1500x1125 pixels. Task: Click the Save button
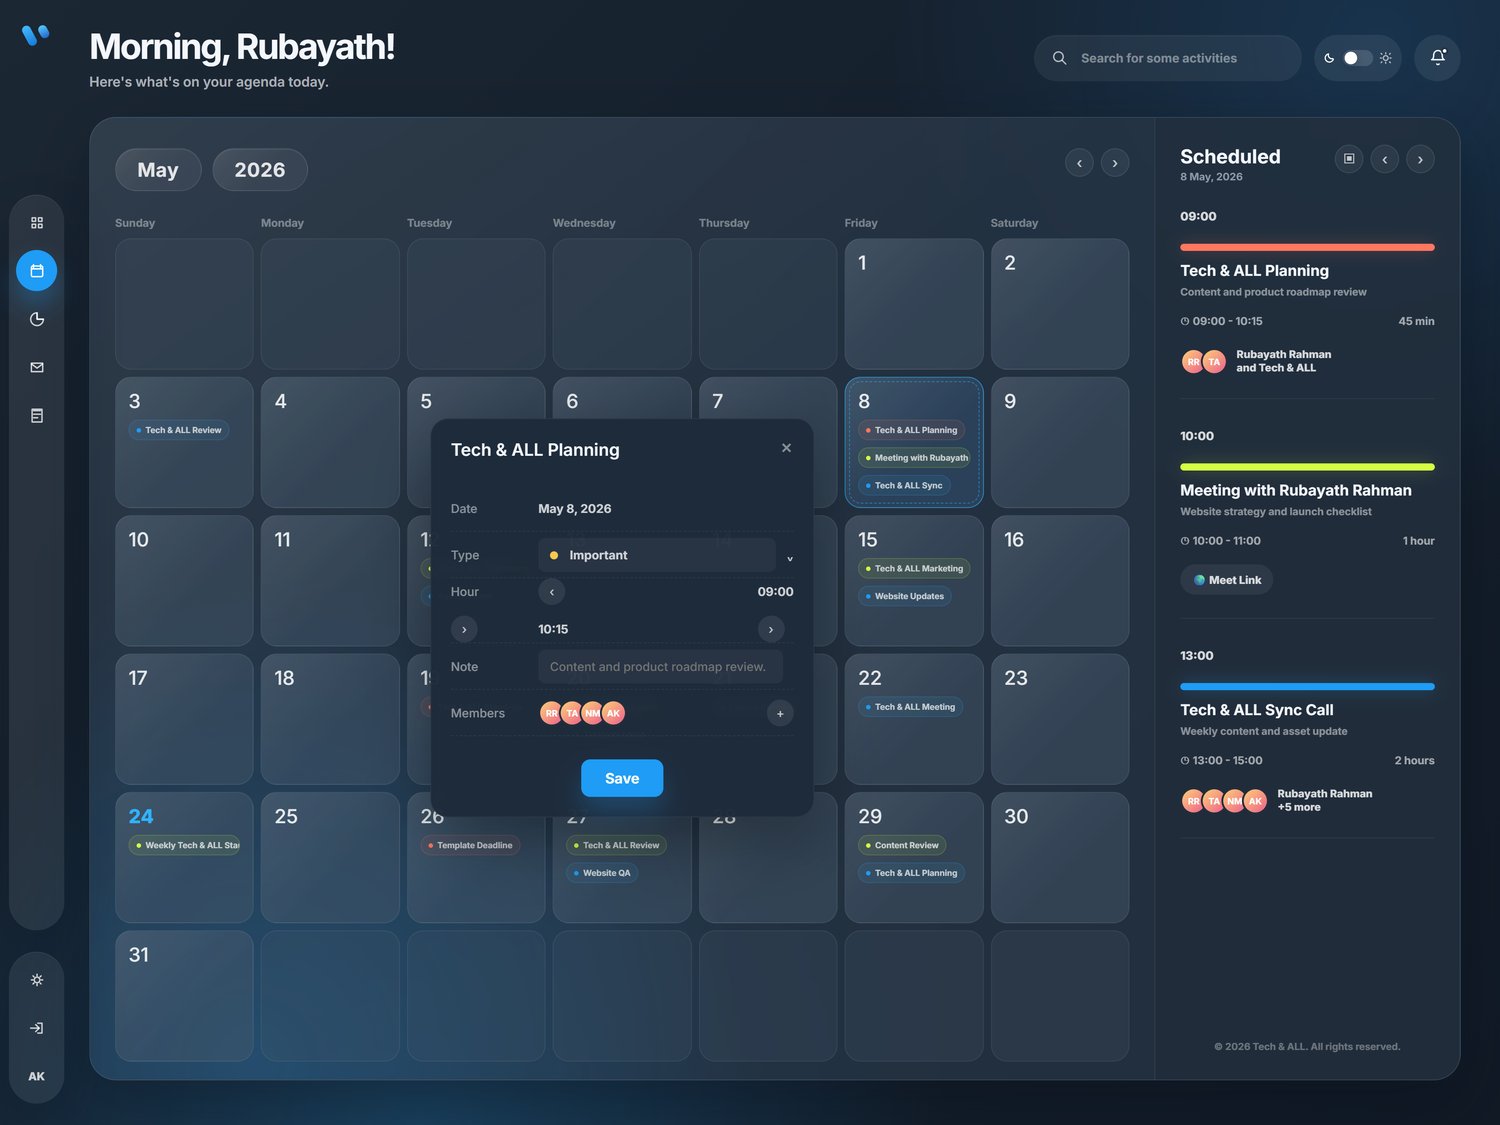(622, 778)
